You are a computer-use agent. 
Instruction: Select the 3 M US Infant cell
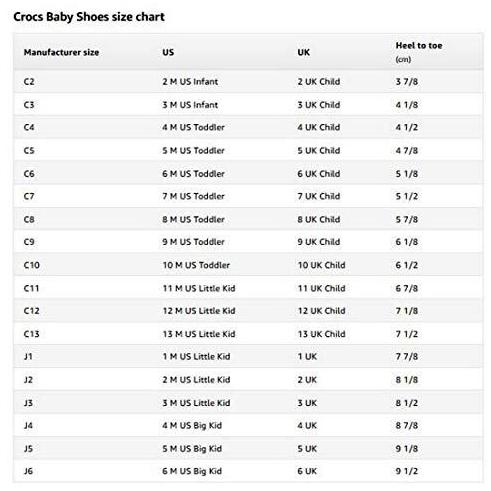[190, 105]
